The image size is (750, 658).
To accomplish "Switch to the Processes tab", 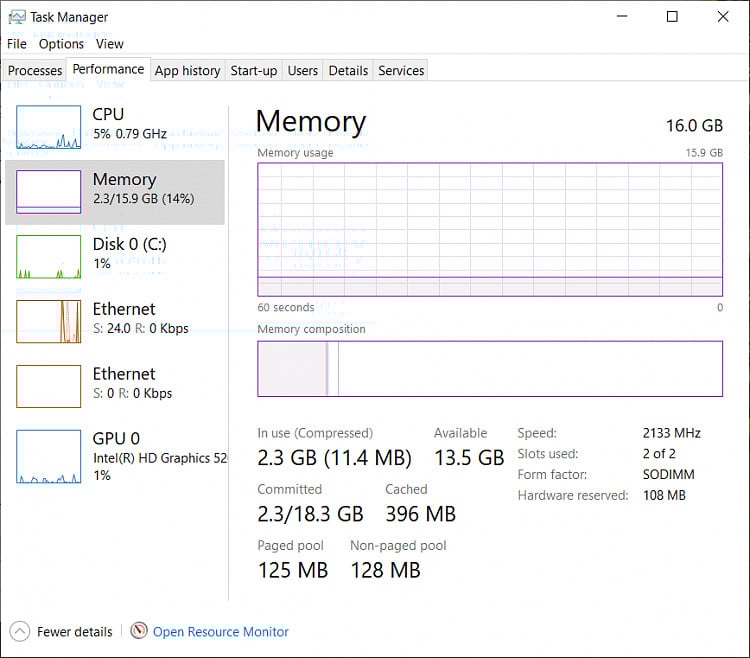I will click(x=35, y=70).
